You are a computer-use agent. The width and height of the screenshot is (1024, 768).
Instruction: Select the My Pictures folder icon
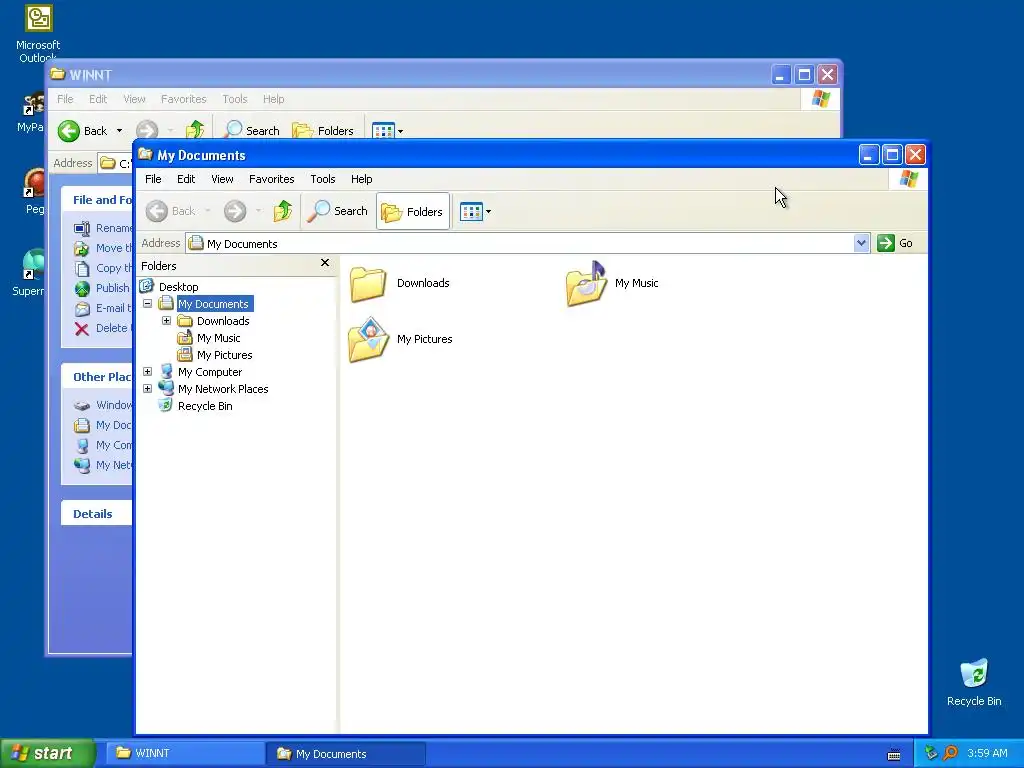369,340
